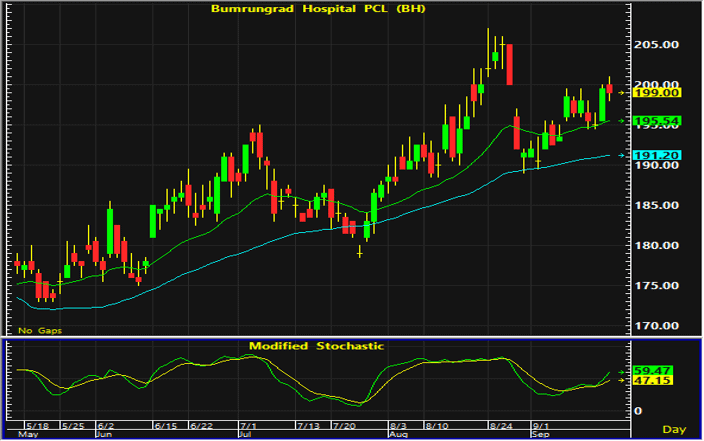
Task: Click the Aug month label
Action: coord(398,435)
